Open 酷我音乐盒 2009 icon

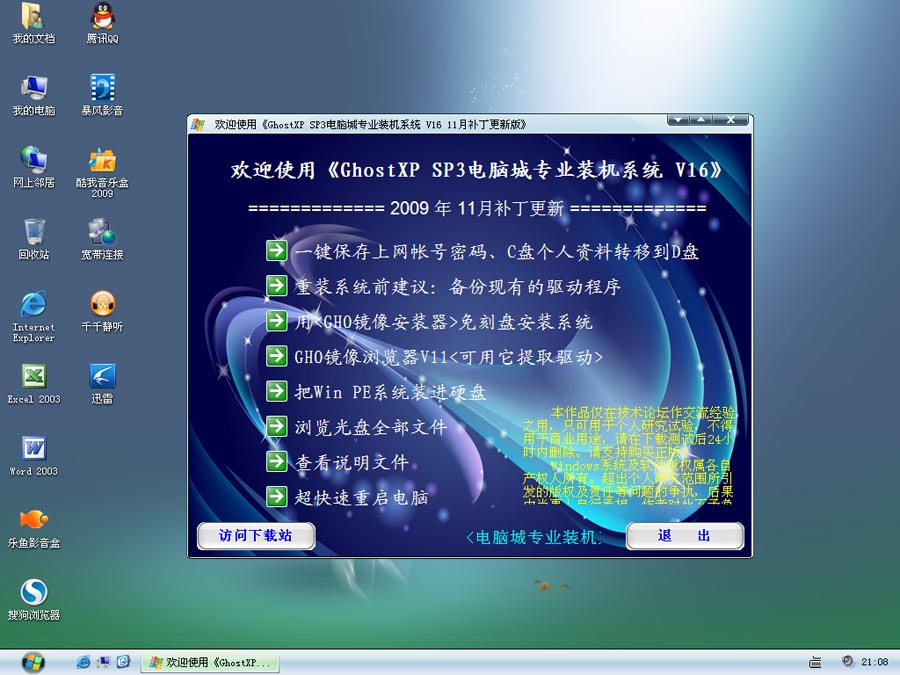102,172
